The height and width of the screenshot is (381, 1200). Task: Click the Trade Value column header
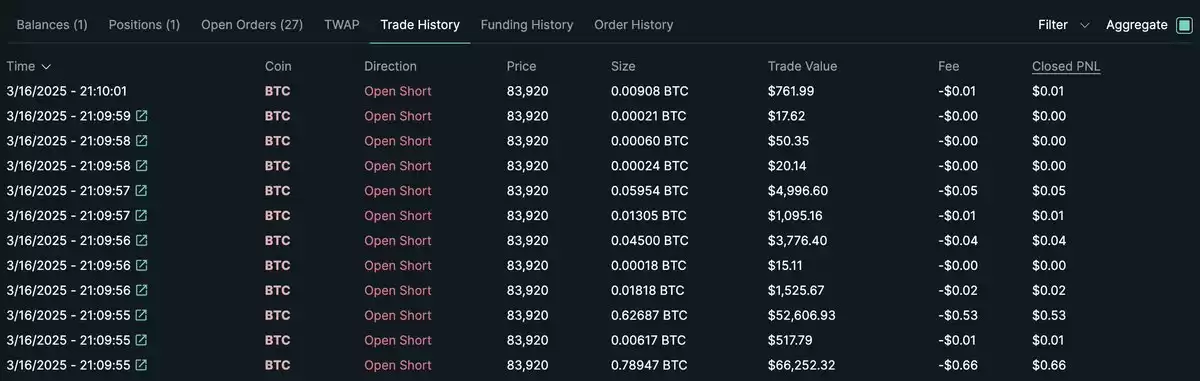pos(802,67)
